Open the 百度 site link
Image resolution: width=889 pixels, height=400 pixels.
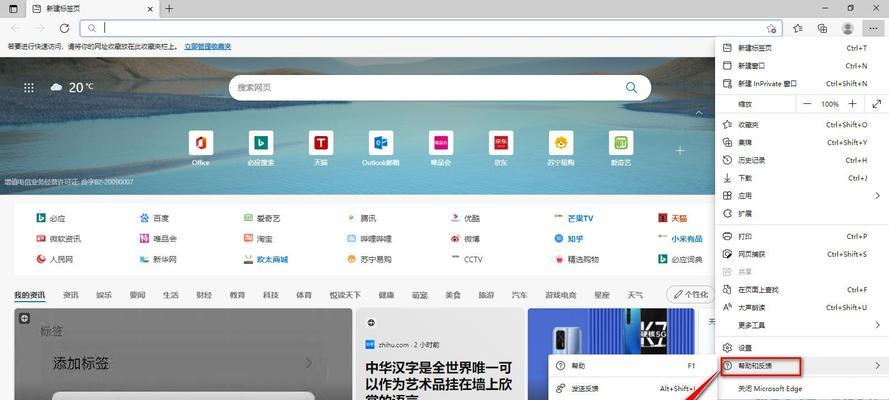point(154,218)
